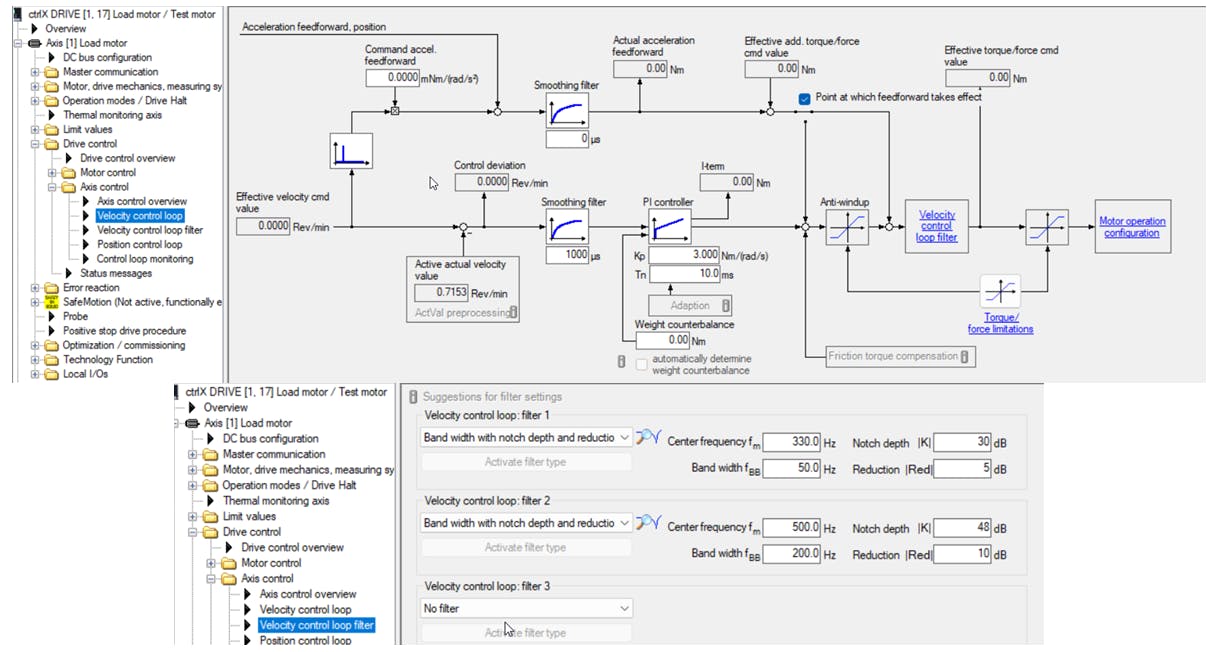Click the differentiator step block icon

click(x=351, y=152)
